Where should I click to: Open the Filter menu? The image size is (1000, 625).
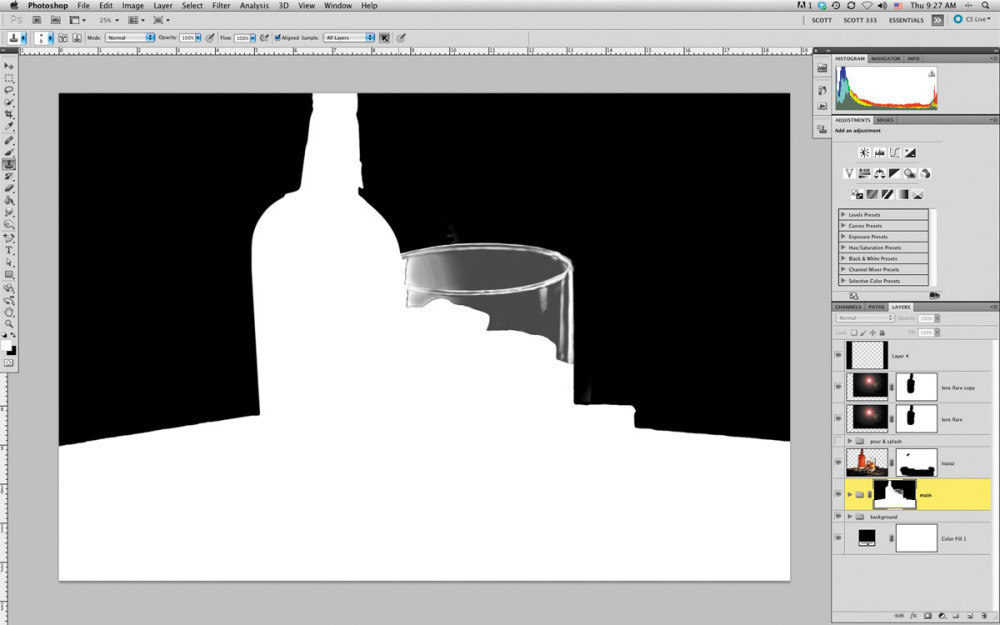pyautogui.click(x=221, y=6)
